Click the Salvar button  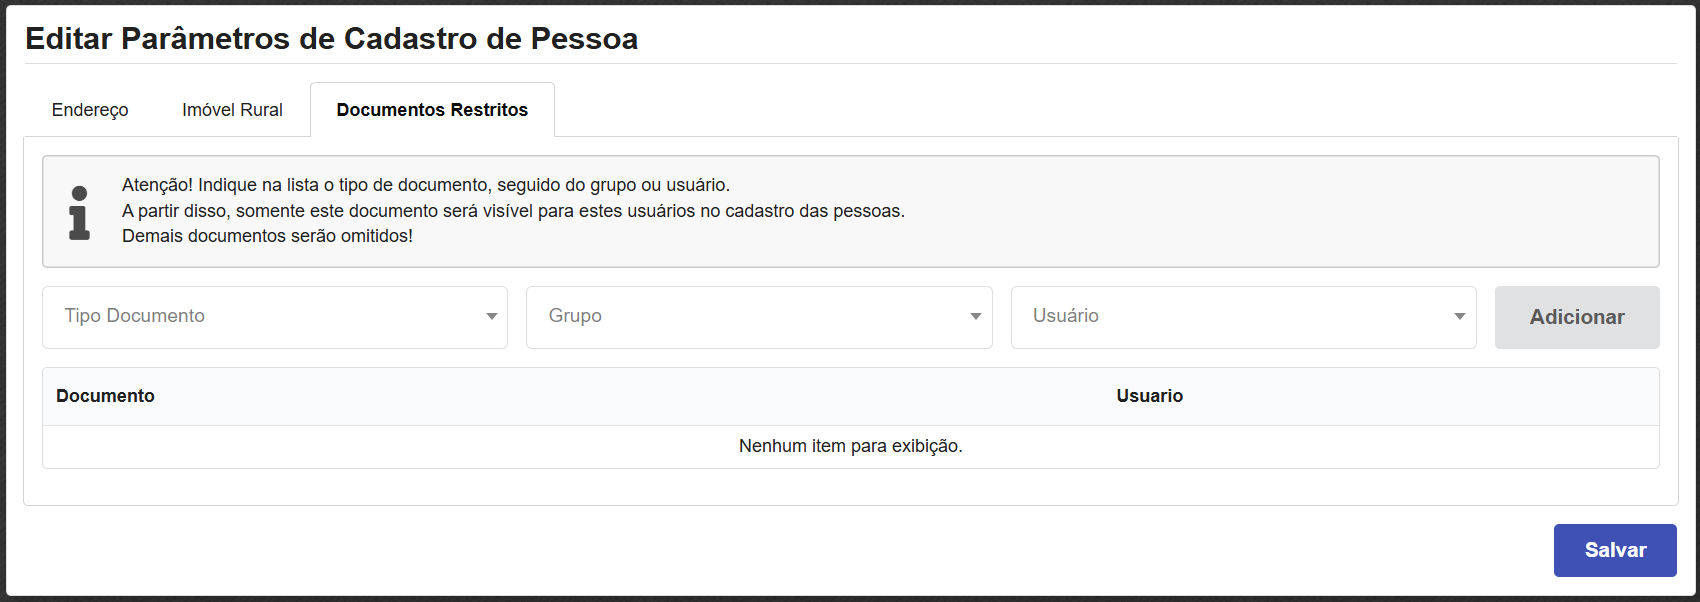[x=1615, y=550]
